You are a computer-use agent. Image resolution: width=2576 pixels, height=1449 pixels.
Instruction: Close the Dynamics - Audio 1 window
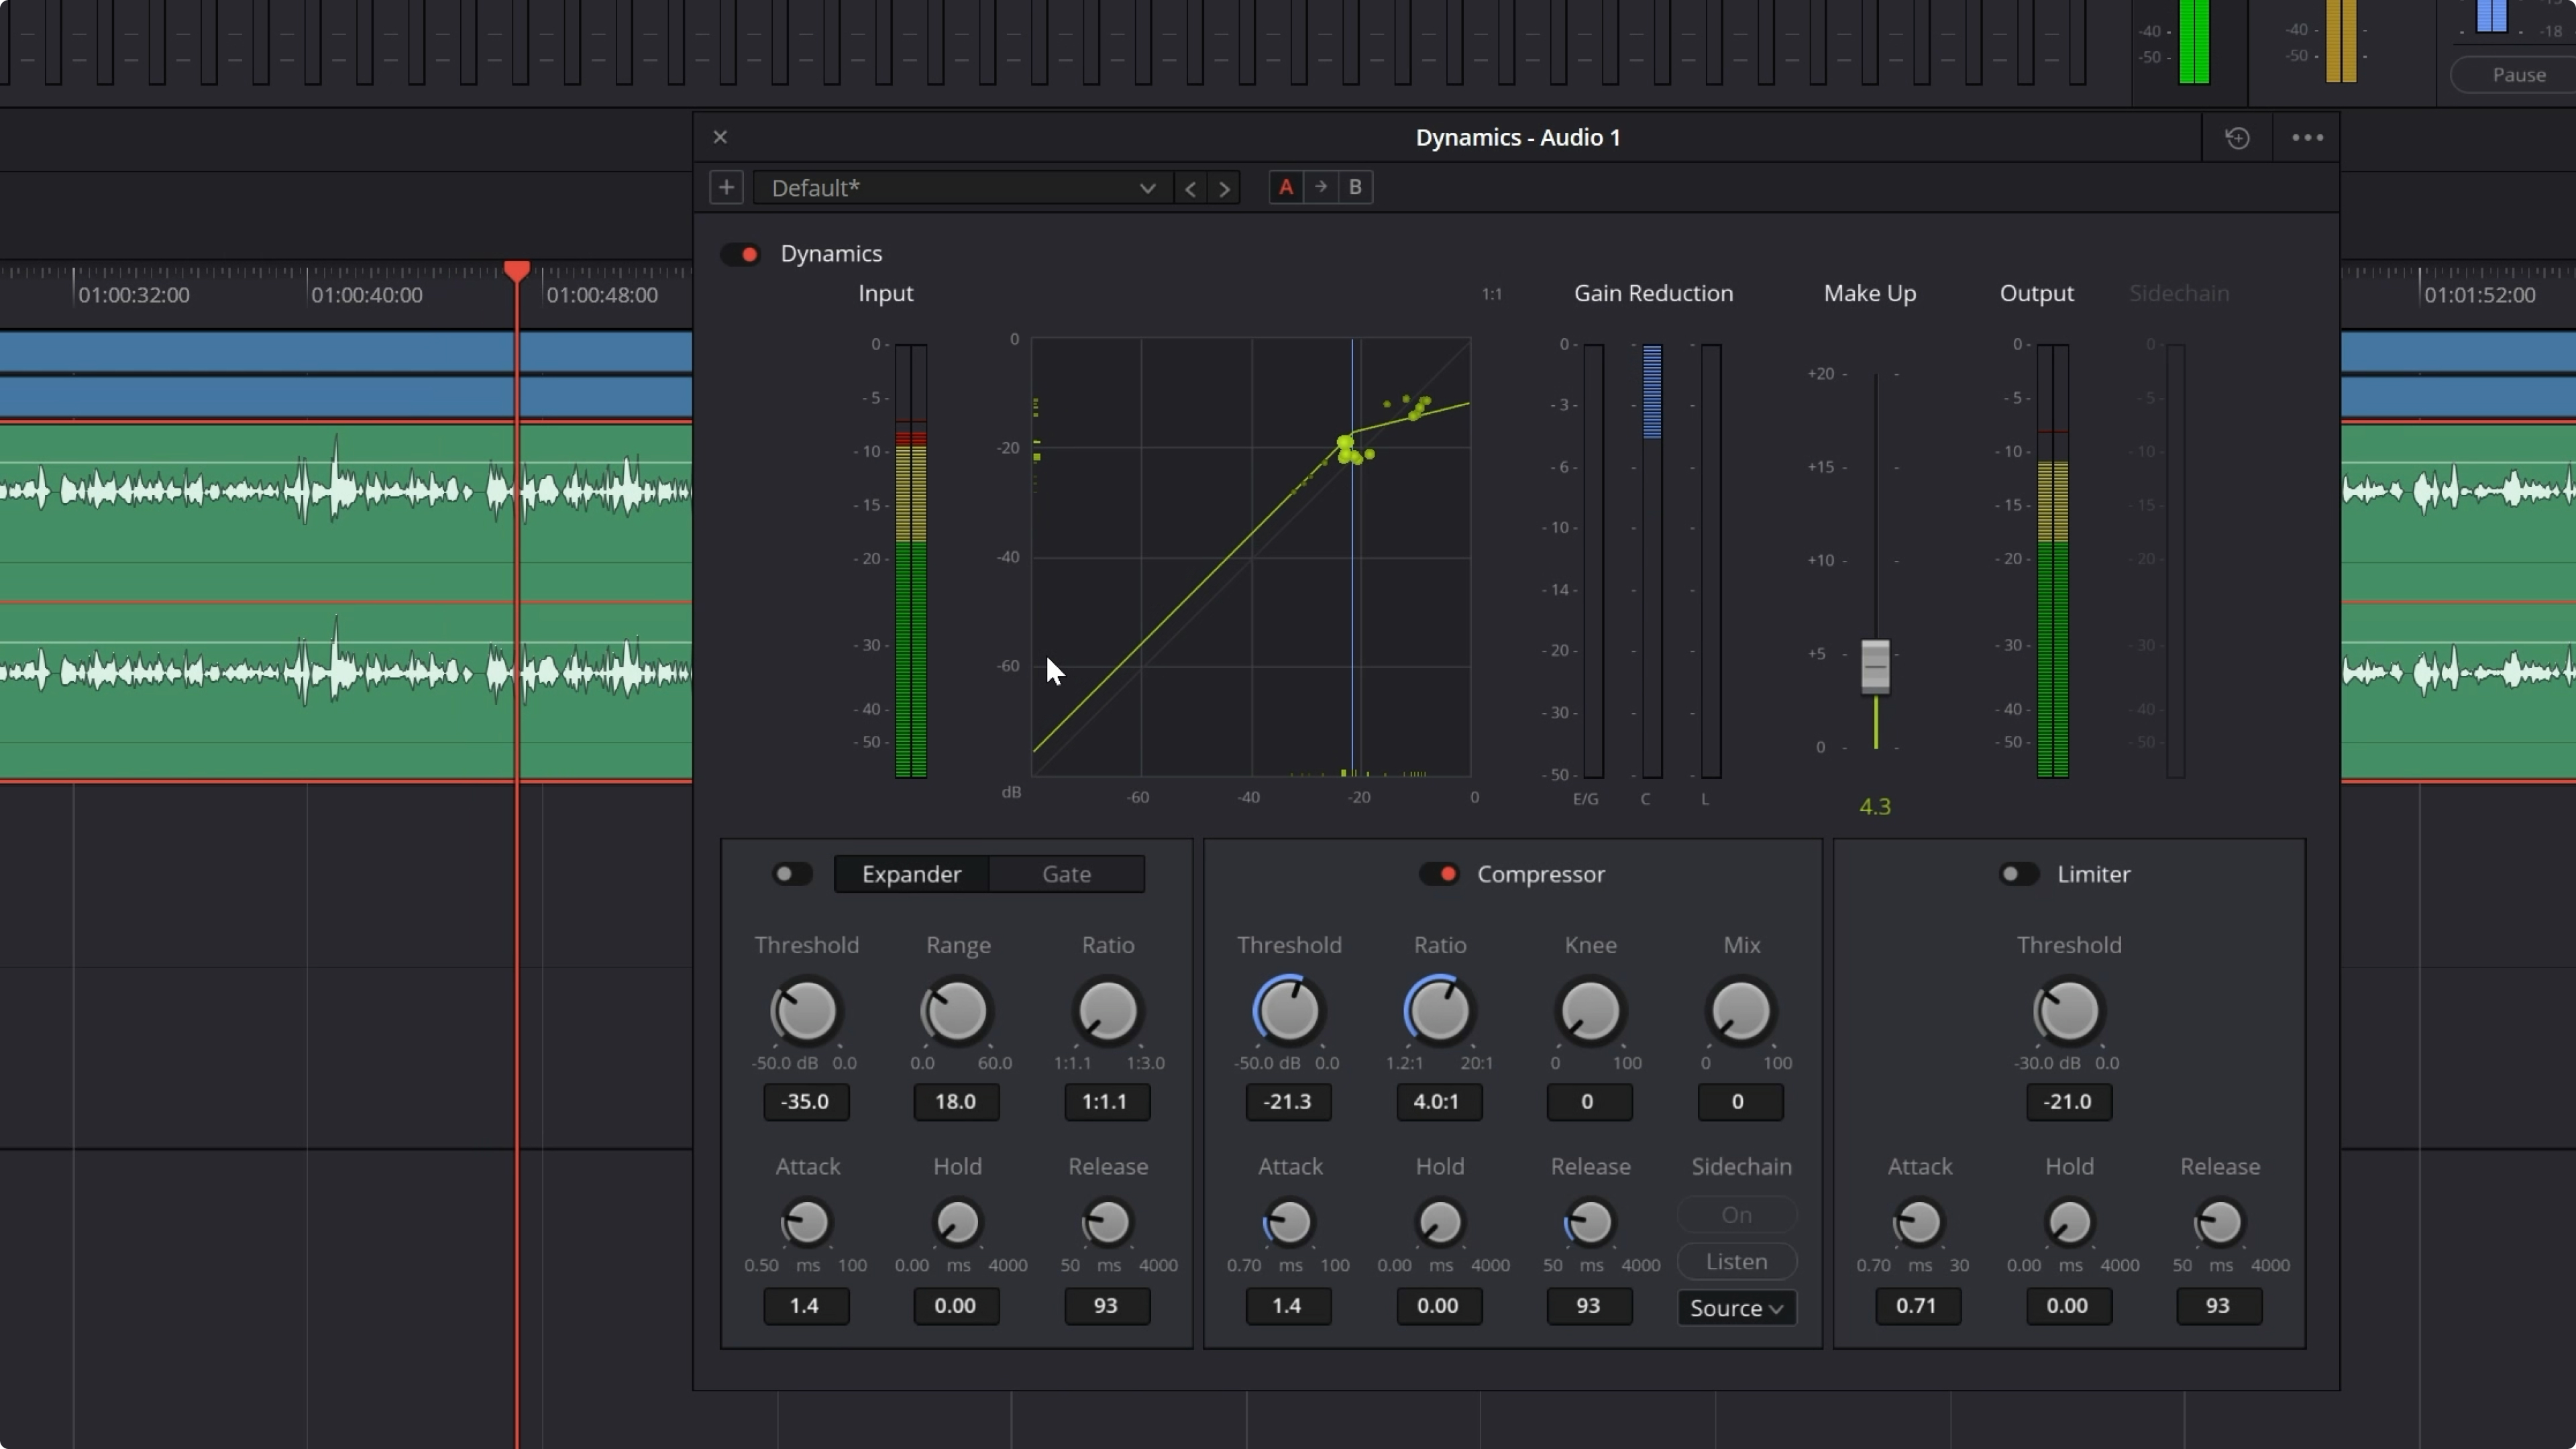720,137
